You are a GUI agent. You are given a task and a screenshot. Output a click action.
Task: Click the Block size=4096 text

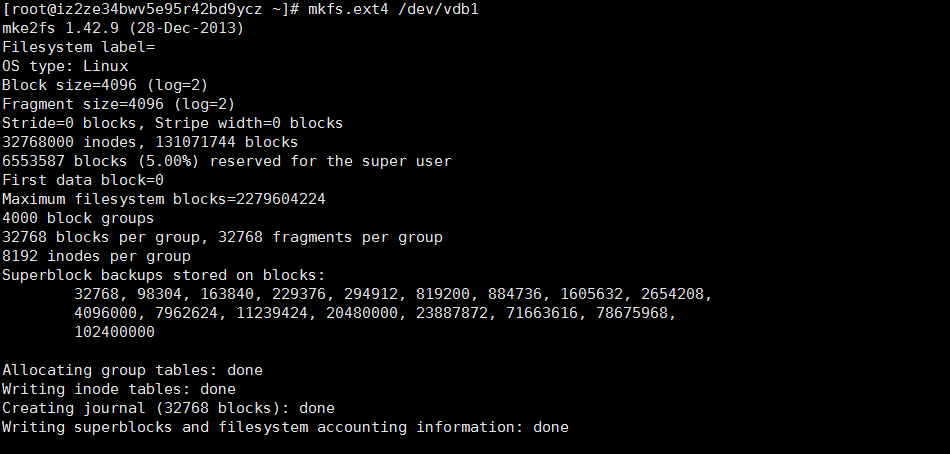70,85
